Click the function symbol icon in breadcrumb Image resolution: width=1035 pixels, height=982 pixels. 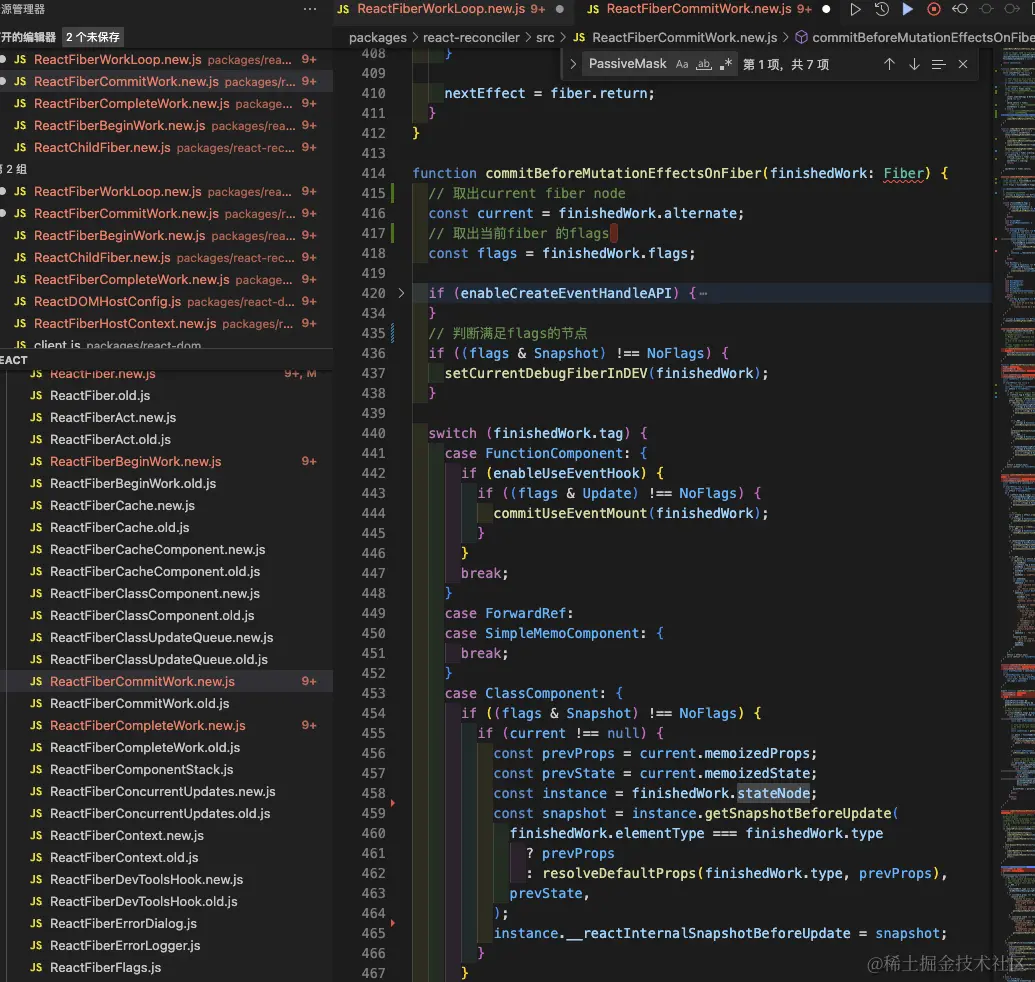click(801, 38)
